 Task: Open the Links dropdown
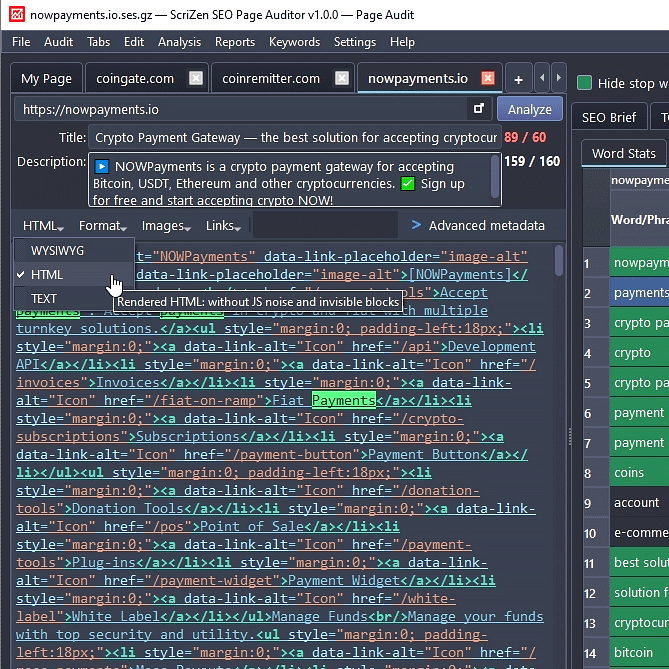coord(223,226)
